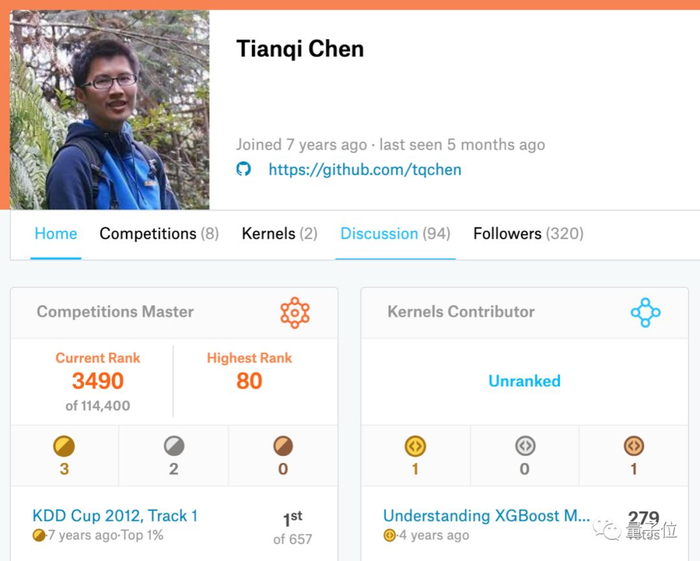The image size is (700, 561).
Task: Open the Kernels tab
Action: click(x=279, y=234)
